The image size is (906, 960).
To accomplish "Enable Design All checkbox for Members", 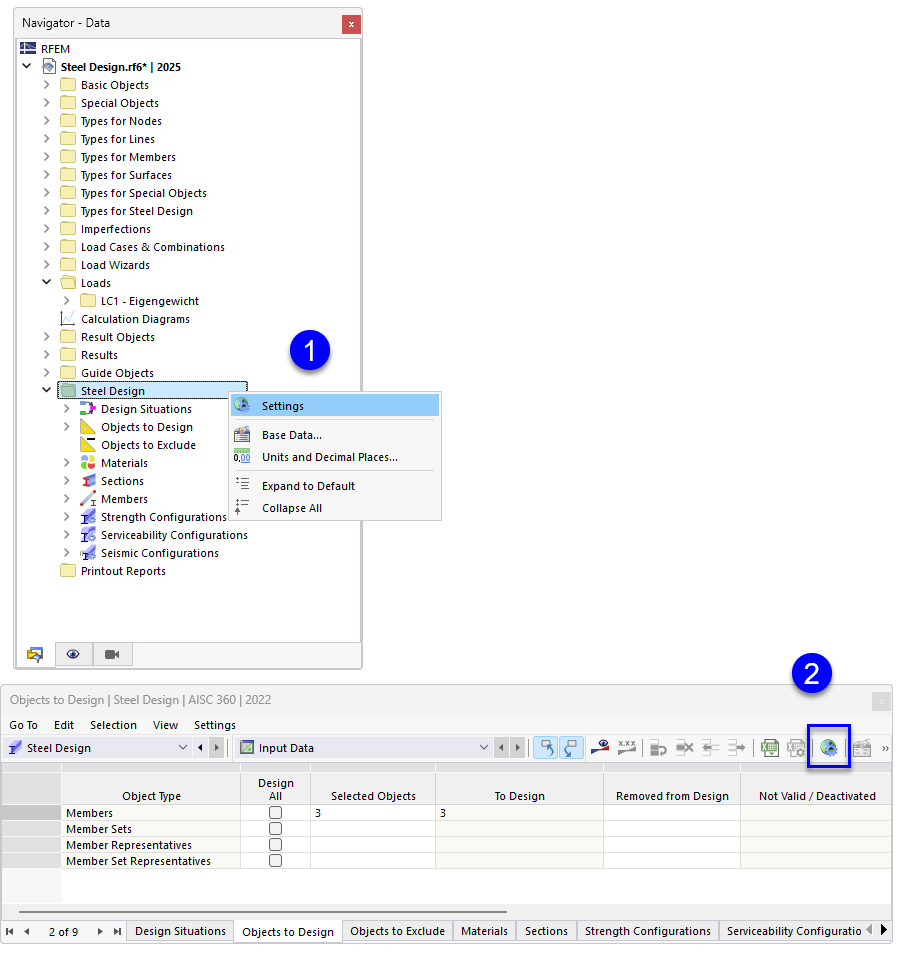I will (x=275, y=812).
